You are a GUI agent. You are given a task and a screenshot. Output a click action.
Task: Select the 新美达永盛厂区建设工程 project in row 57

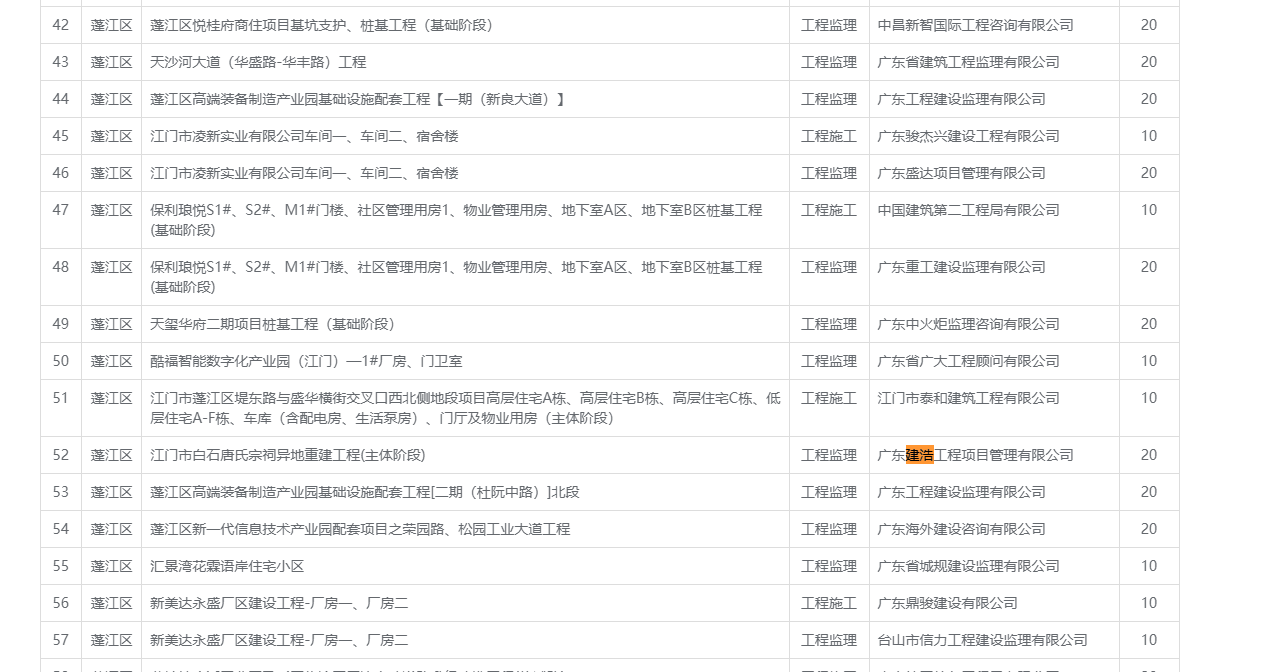279,640
